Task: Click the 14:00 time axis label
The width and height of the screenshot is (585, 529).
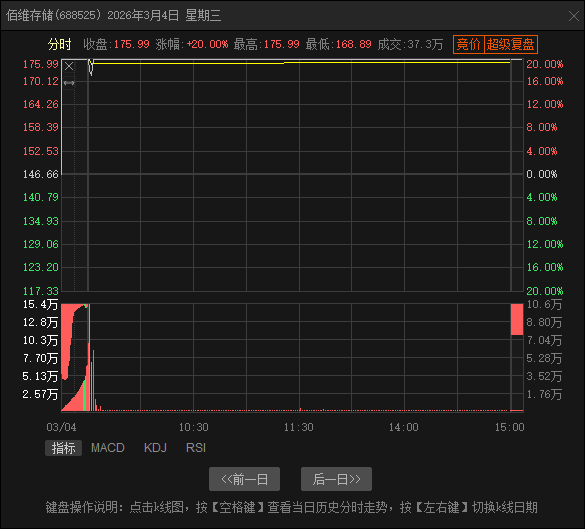Action: 404,427
